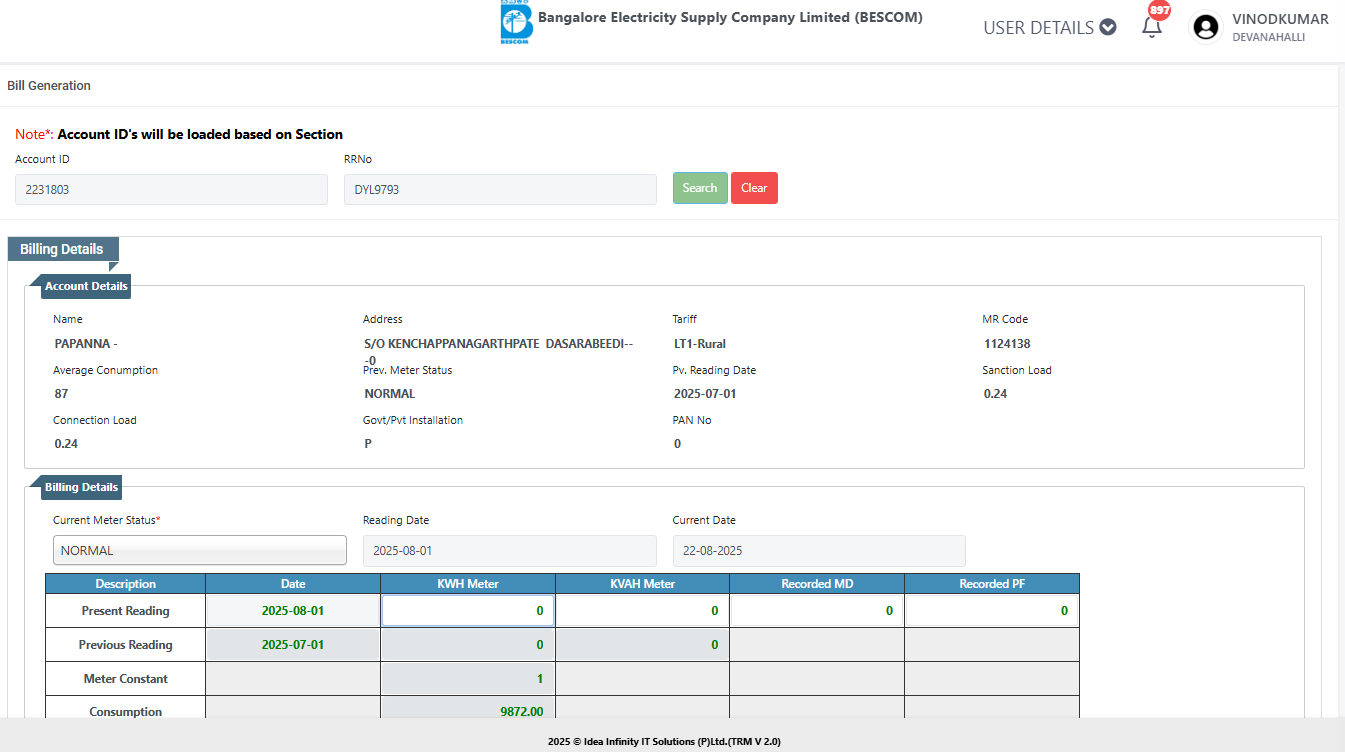Viewport: 1345px width, 752px height.
Task: Click the red notification count badge
Action: click(1159, 10)
